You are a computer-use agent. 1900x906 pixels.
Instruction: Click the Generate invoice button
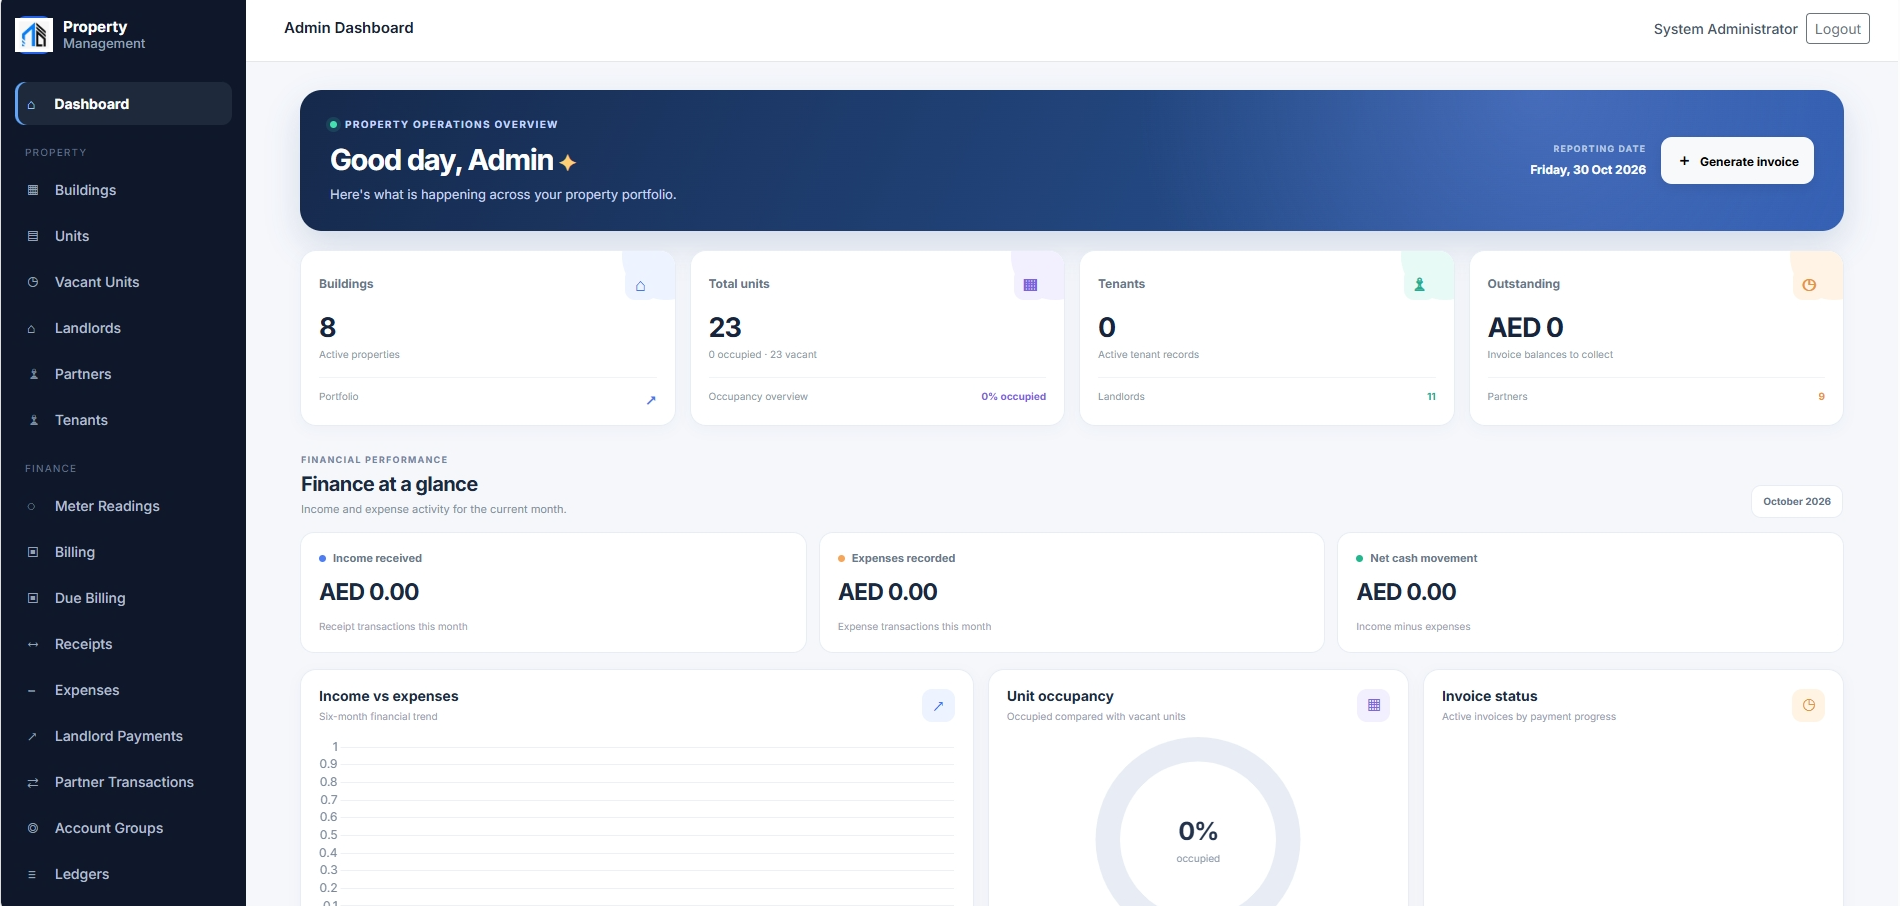coord(1737,161)
